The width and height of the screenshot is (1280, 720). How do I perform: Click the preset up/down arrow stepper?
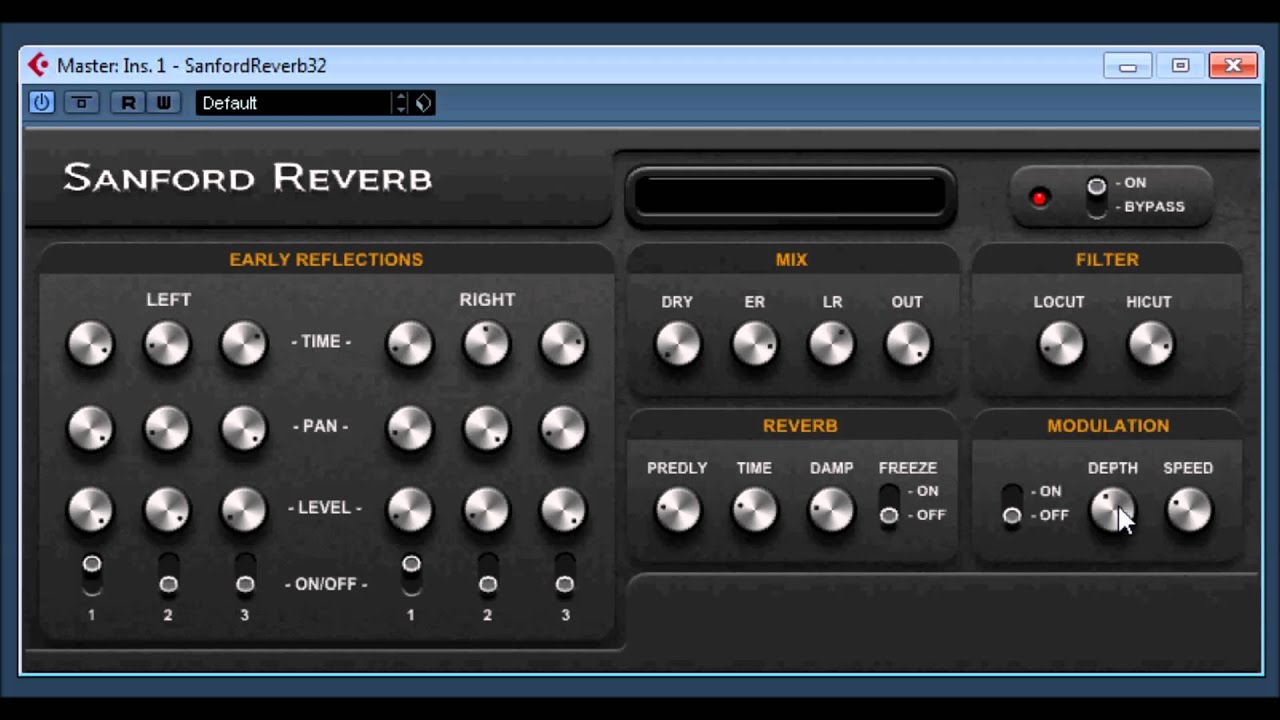[x=401, y=103]
